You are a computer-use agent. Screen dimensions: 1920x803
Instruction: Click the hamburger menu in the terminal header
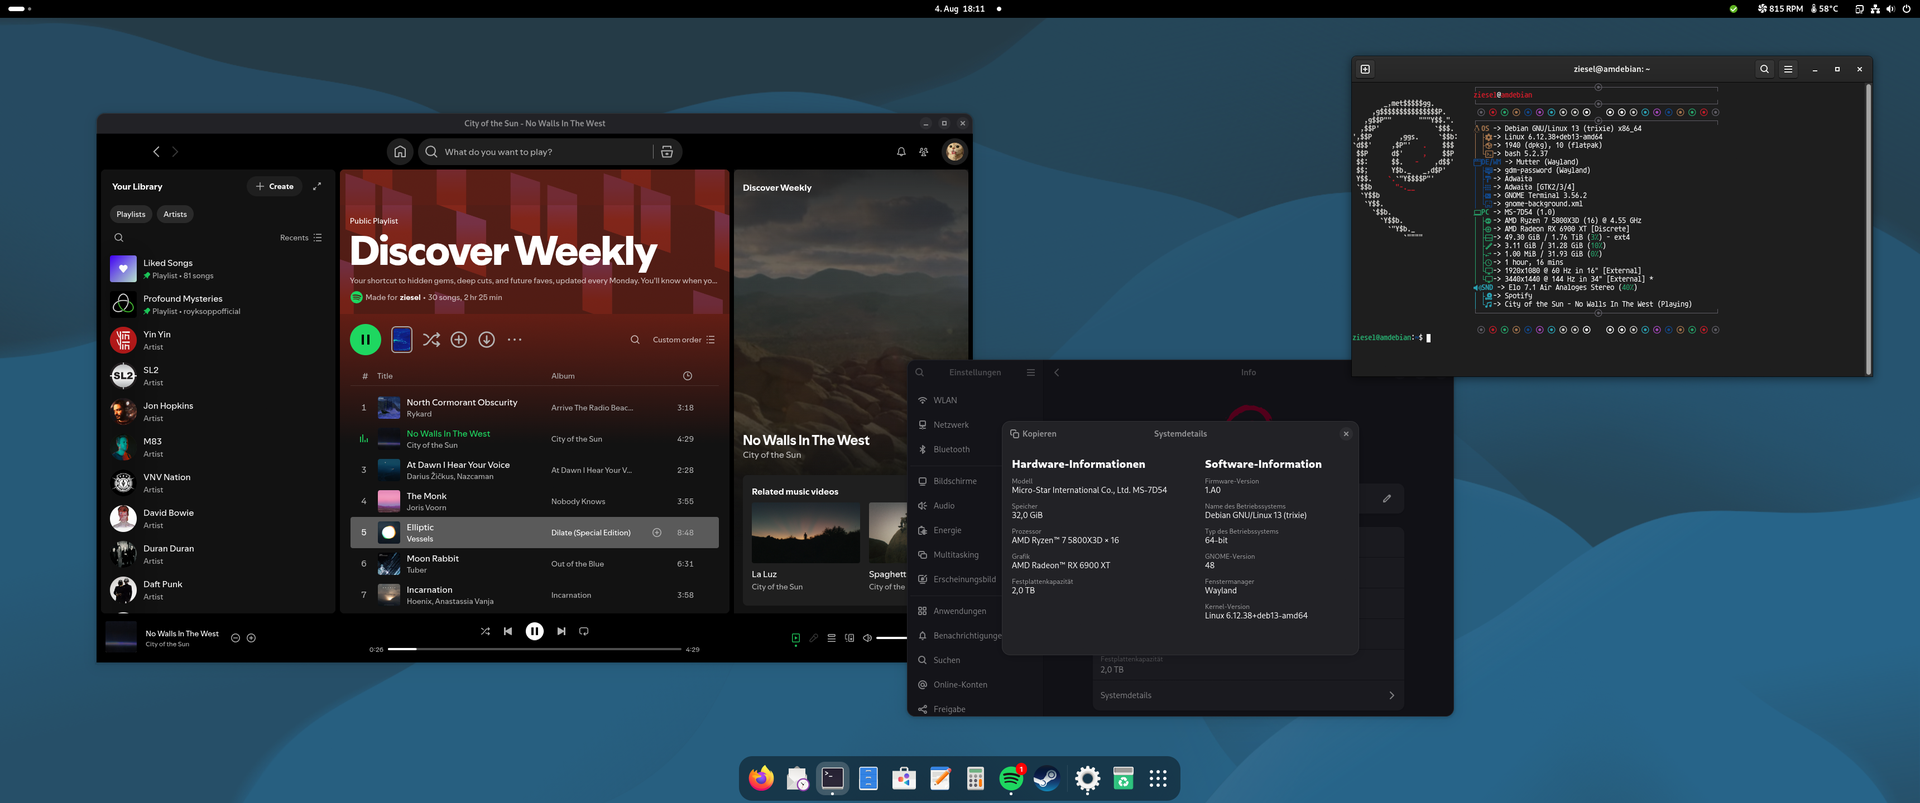[x=1788, y=69]
